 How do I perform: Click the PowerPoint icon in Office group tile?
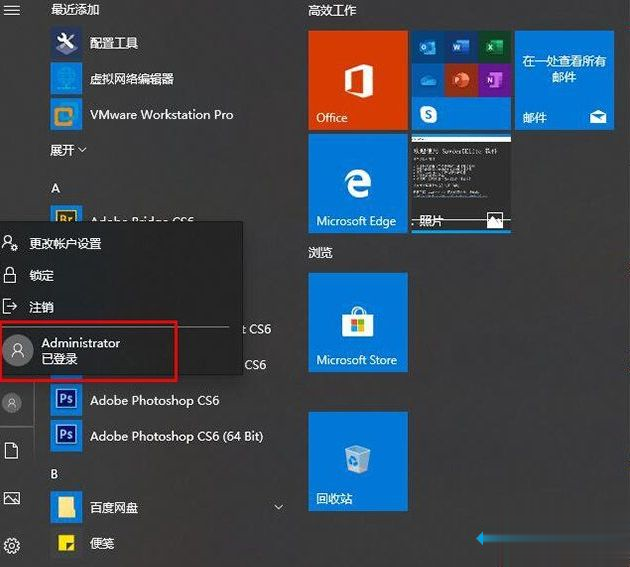point(461,81)
